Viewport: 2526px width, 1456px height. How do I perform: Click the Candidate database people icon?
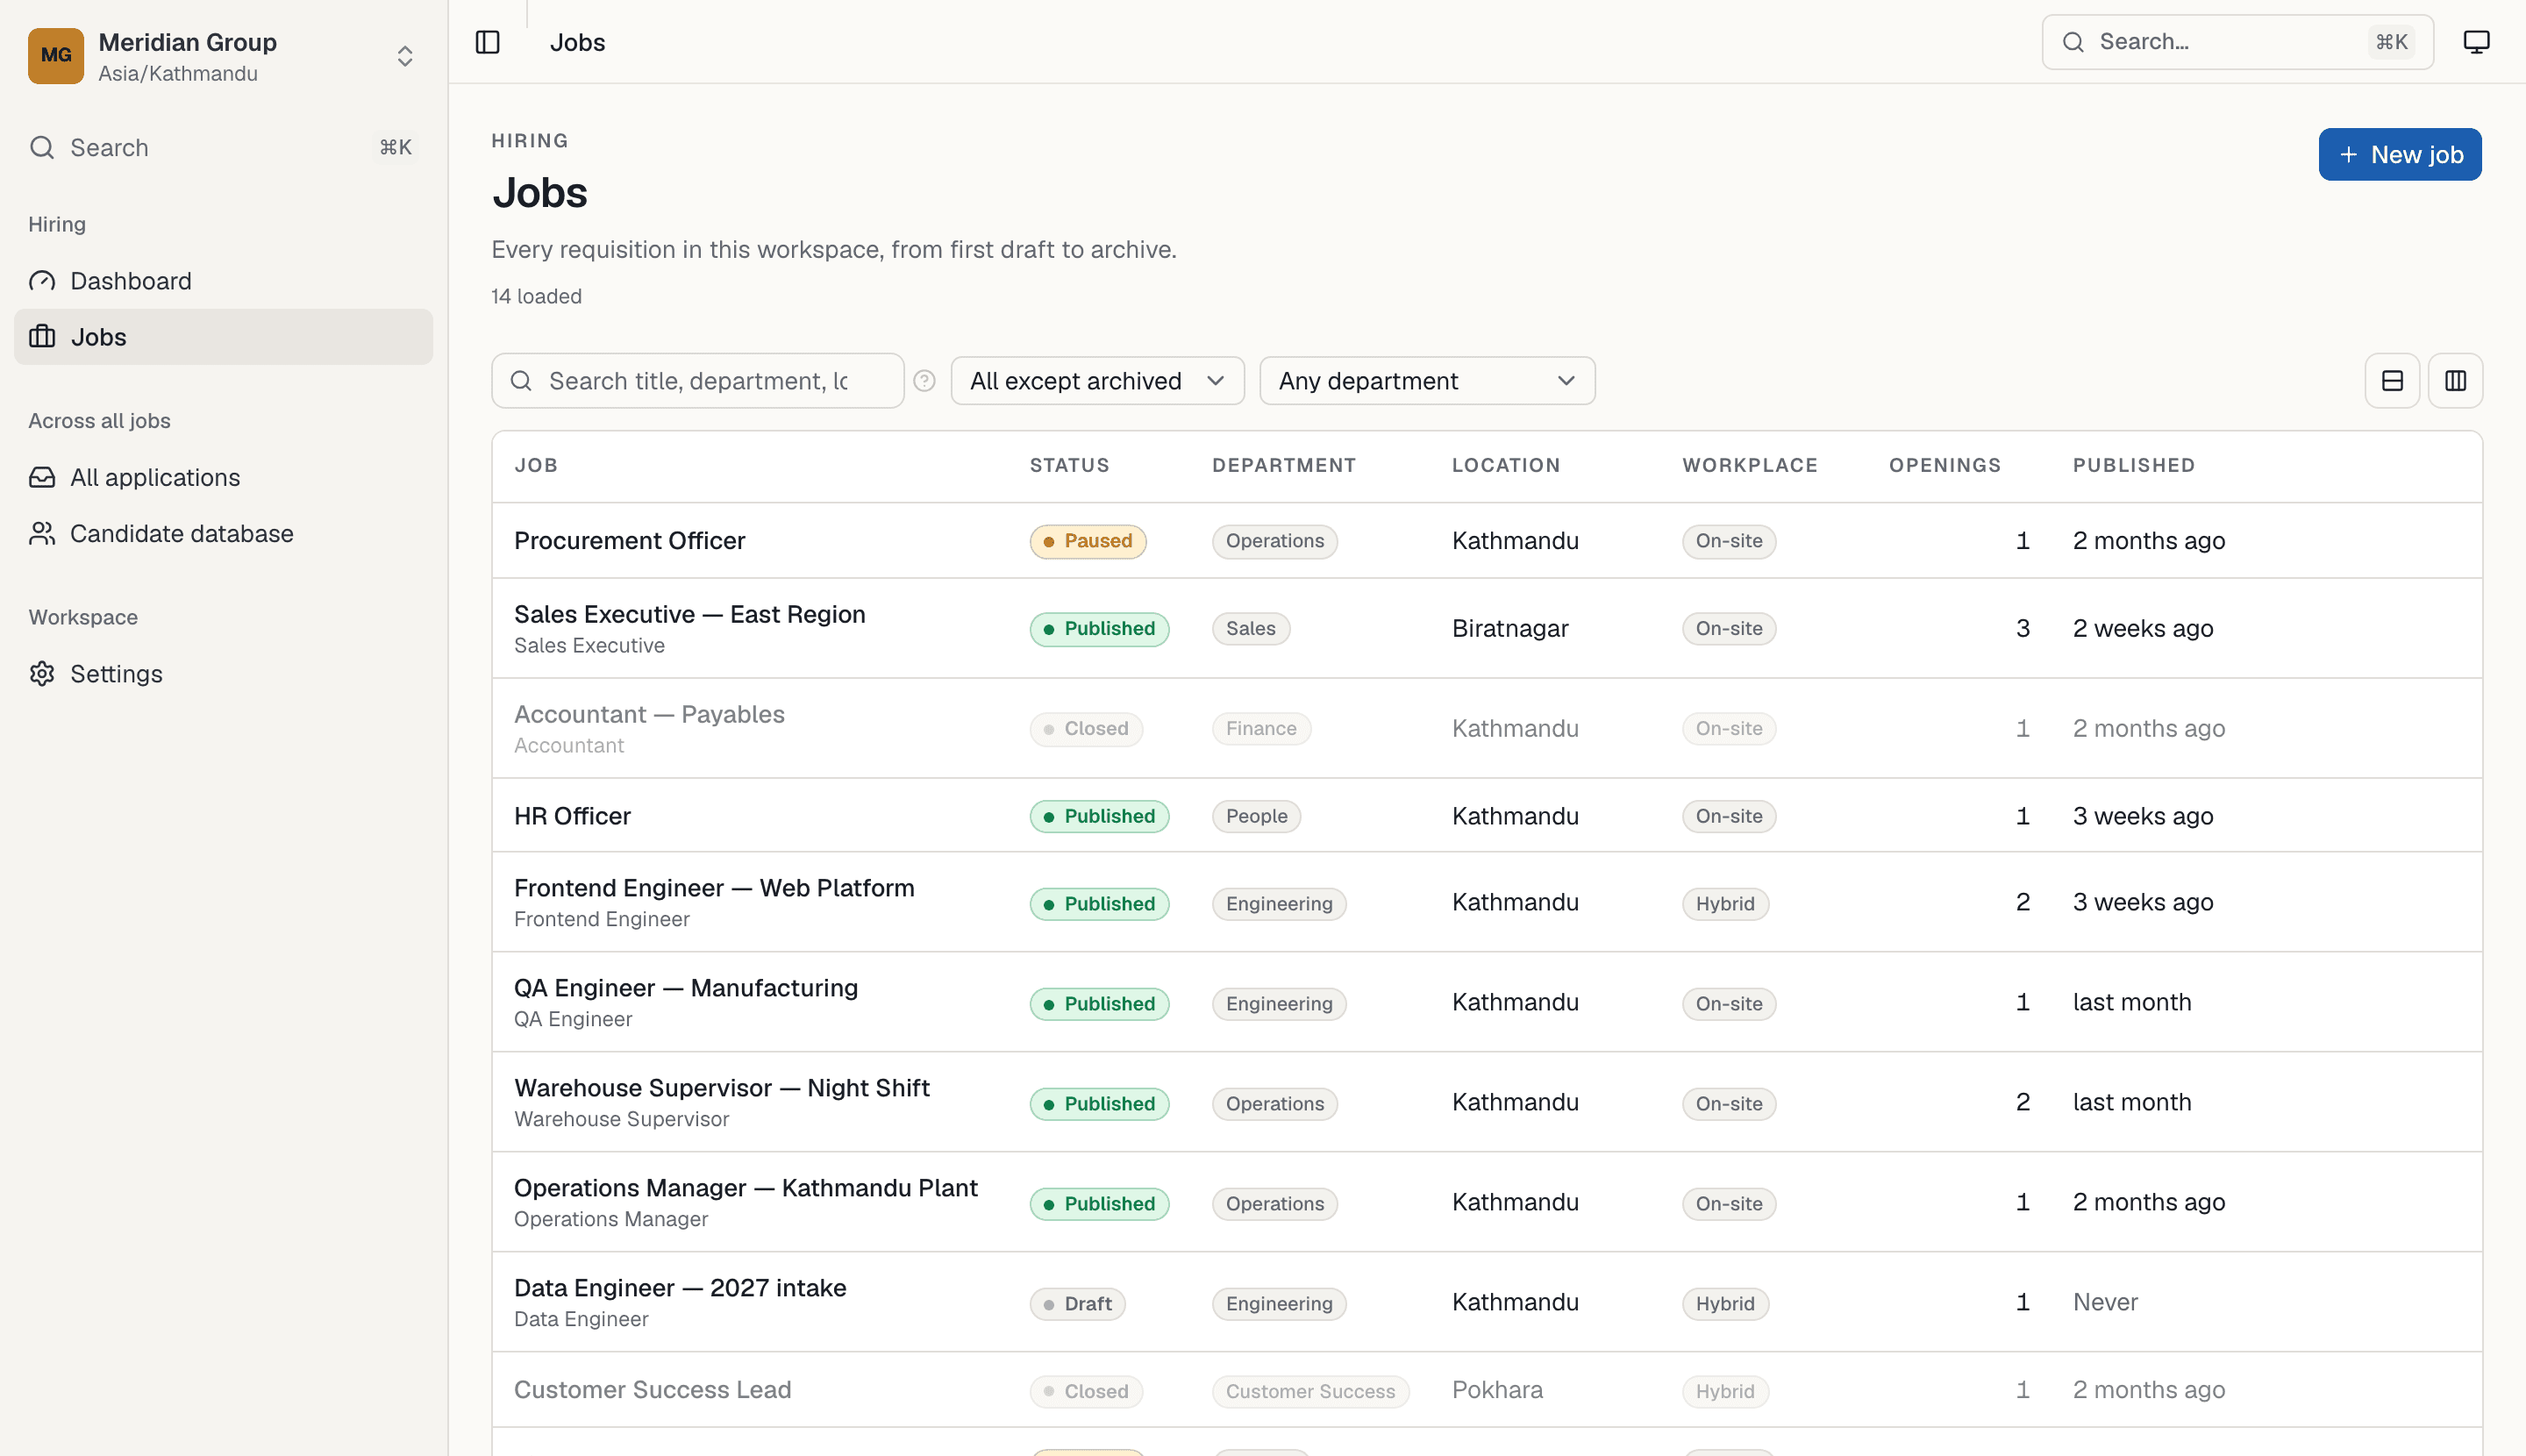click(42, 533)
